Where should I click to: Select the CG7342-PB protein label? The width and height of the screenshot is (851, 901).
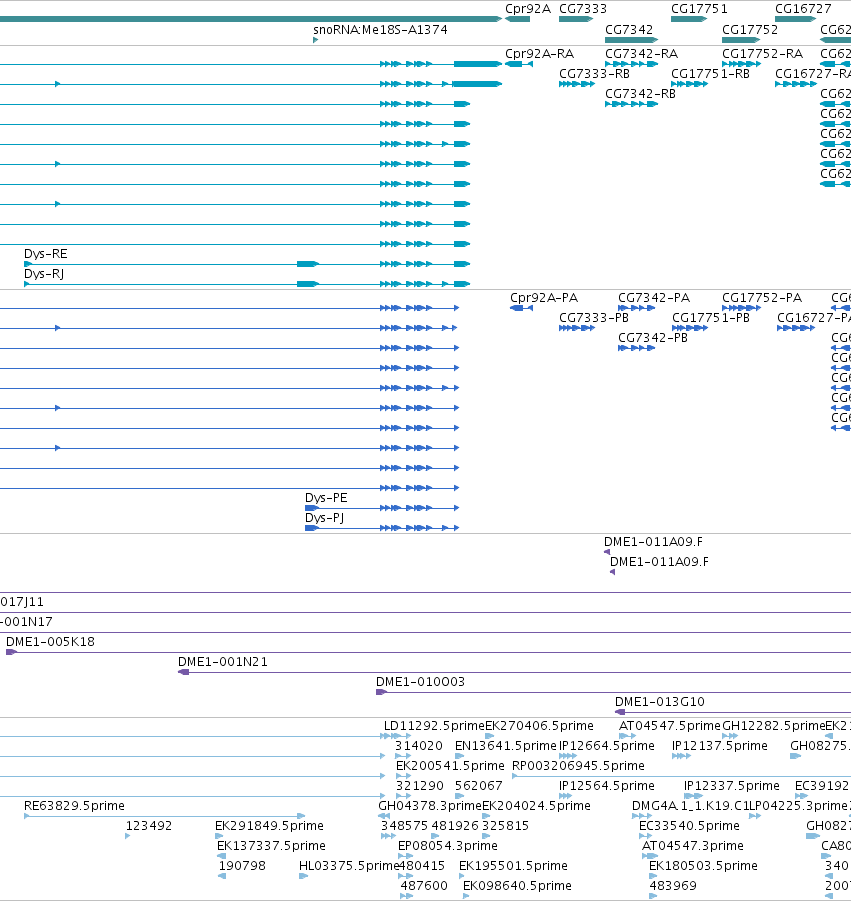(653, 338)
